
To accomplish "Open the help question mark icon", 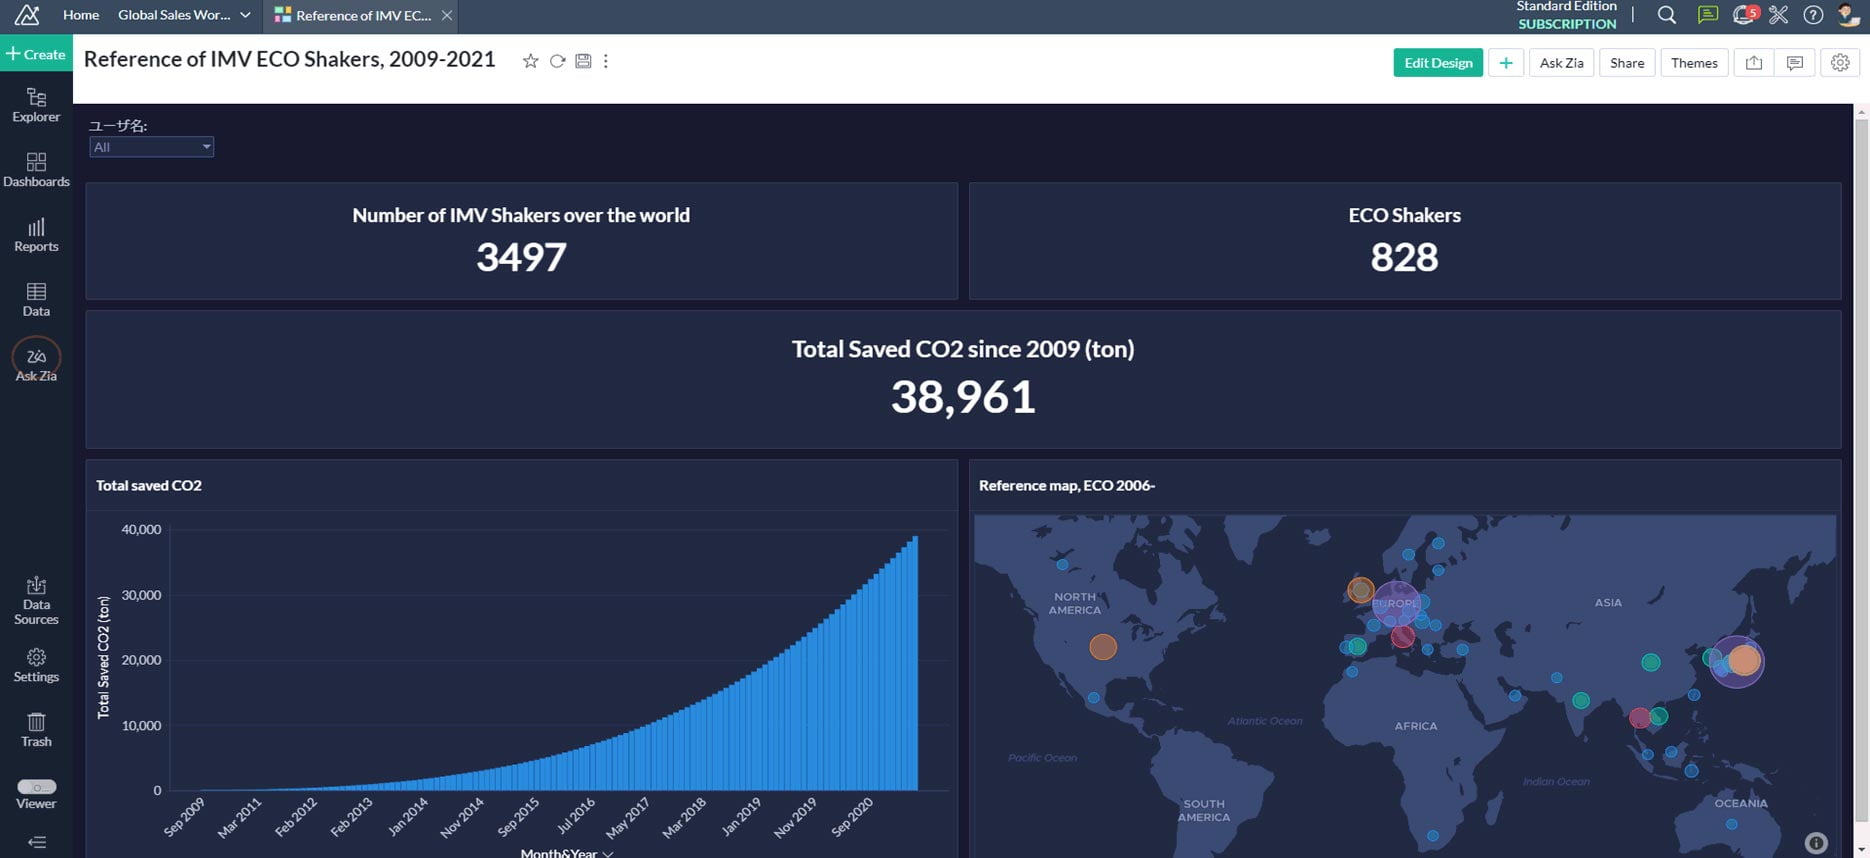I will tap(1813, 15).
